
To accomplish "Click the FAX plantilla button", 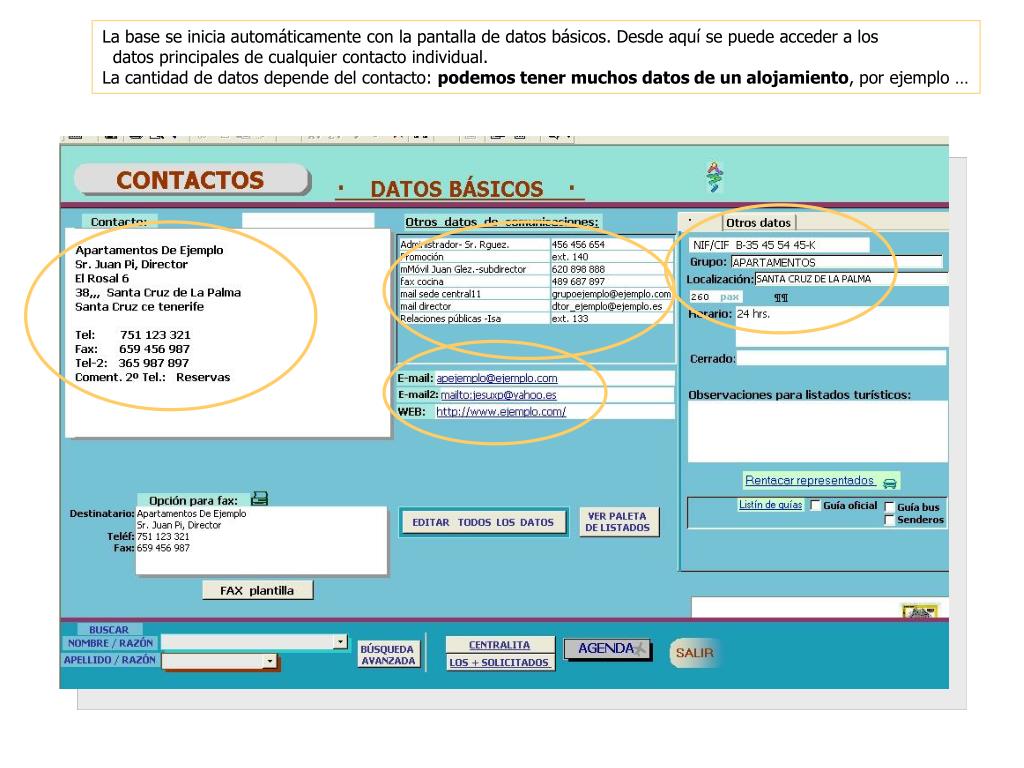I will pyautogui.click(x=257, y=590).
